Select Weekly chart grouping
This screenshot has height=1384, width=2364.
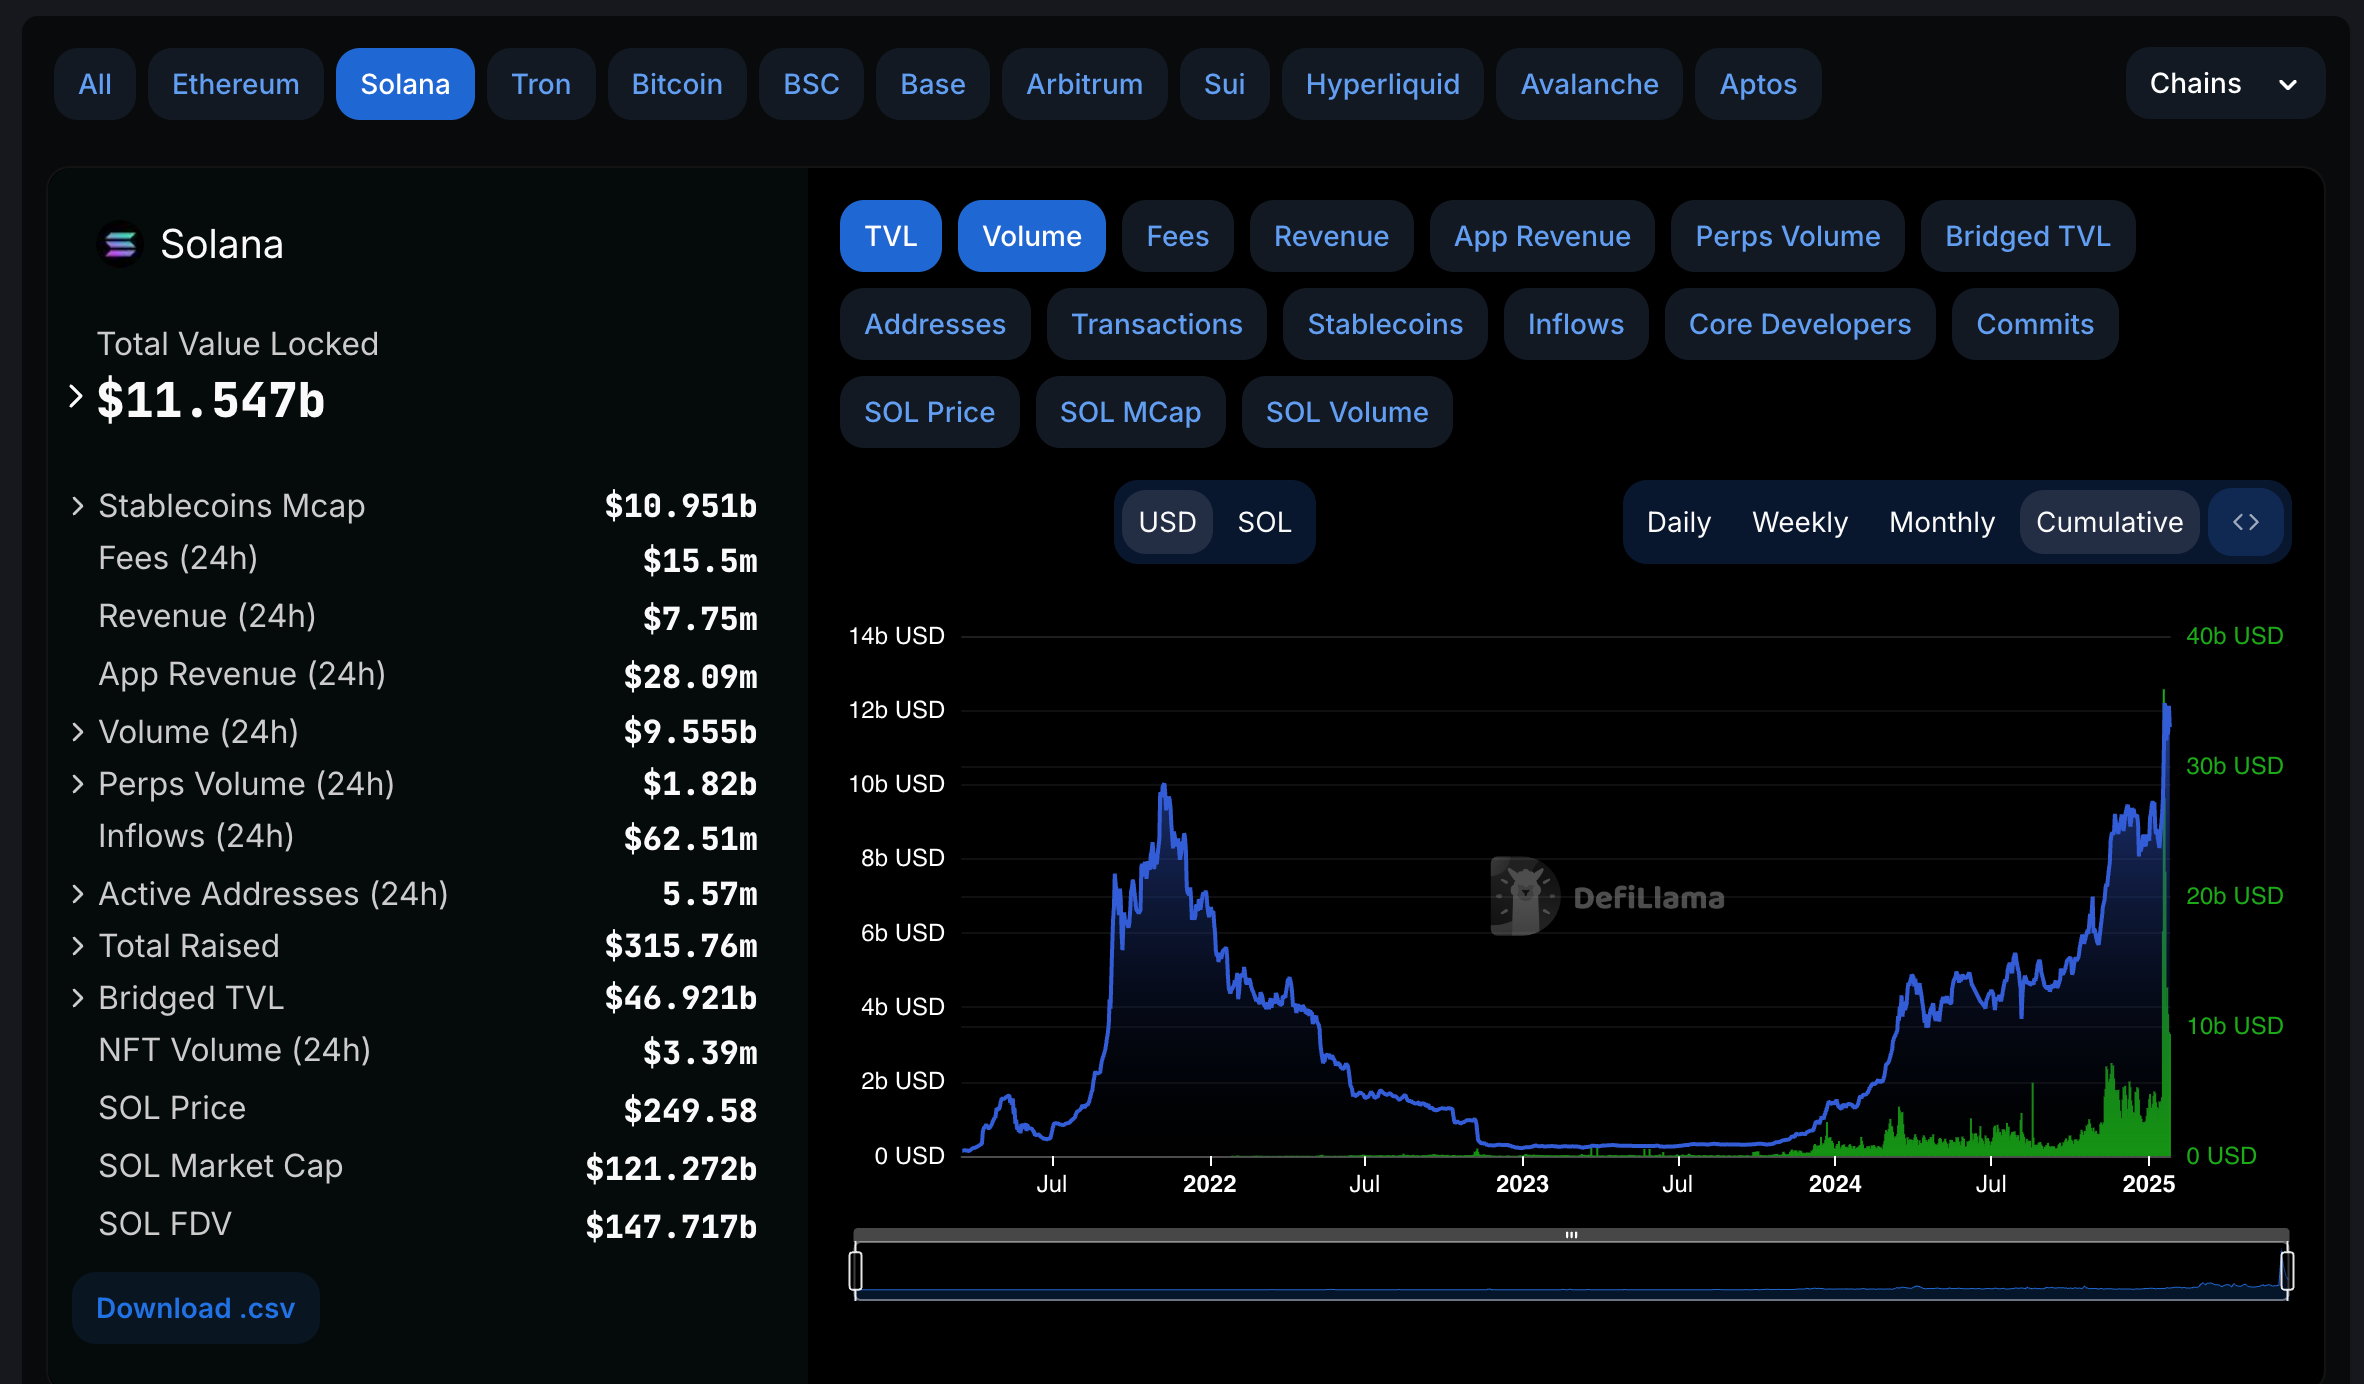1799,522
